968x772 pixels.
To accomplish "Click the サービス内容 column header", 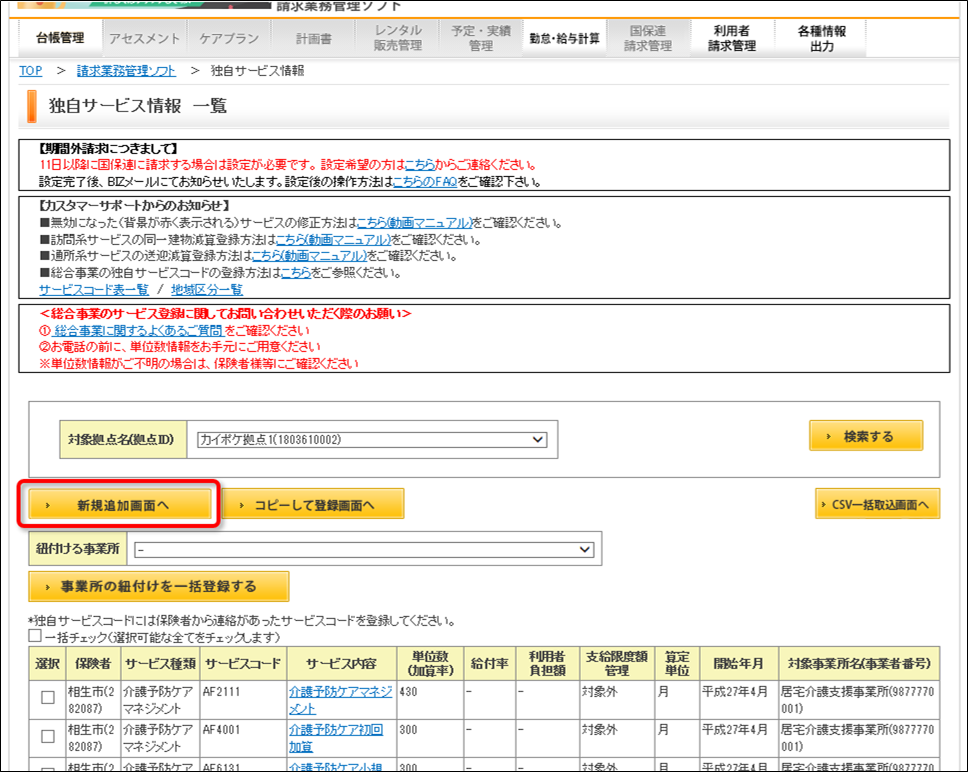I will (341, 663).
